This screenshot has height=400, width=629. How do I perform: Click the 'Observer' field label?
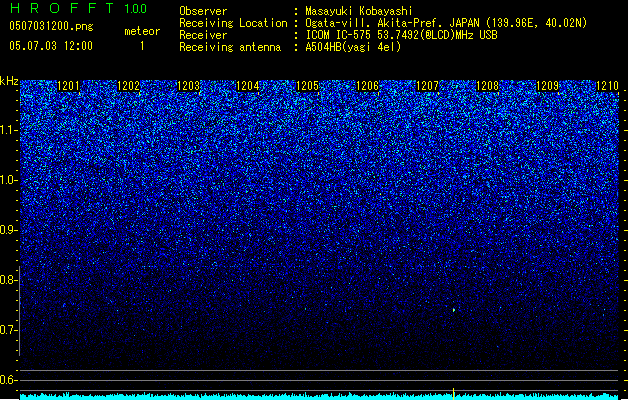point(203,11)
